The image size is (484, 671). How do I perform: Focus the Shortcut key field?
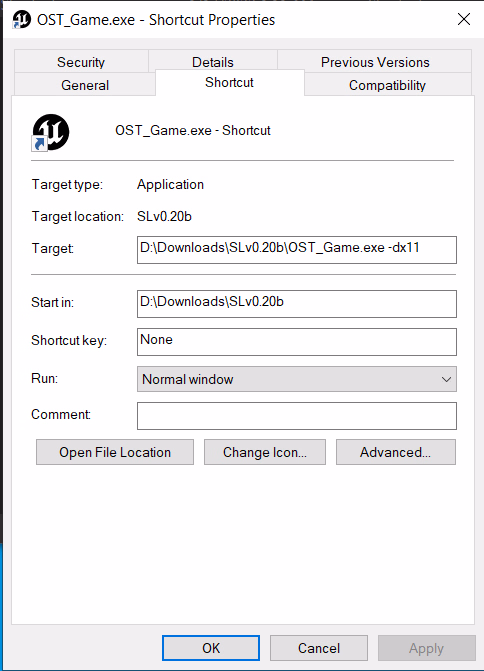pos(297,341)
